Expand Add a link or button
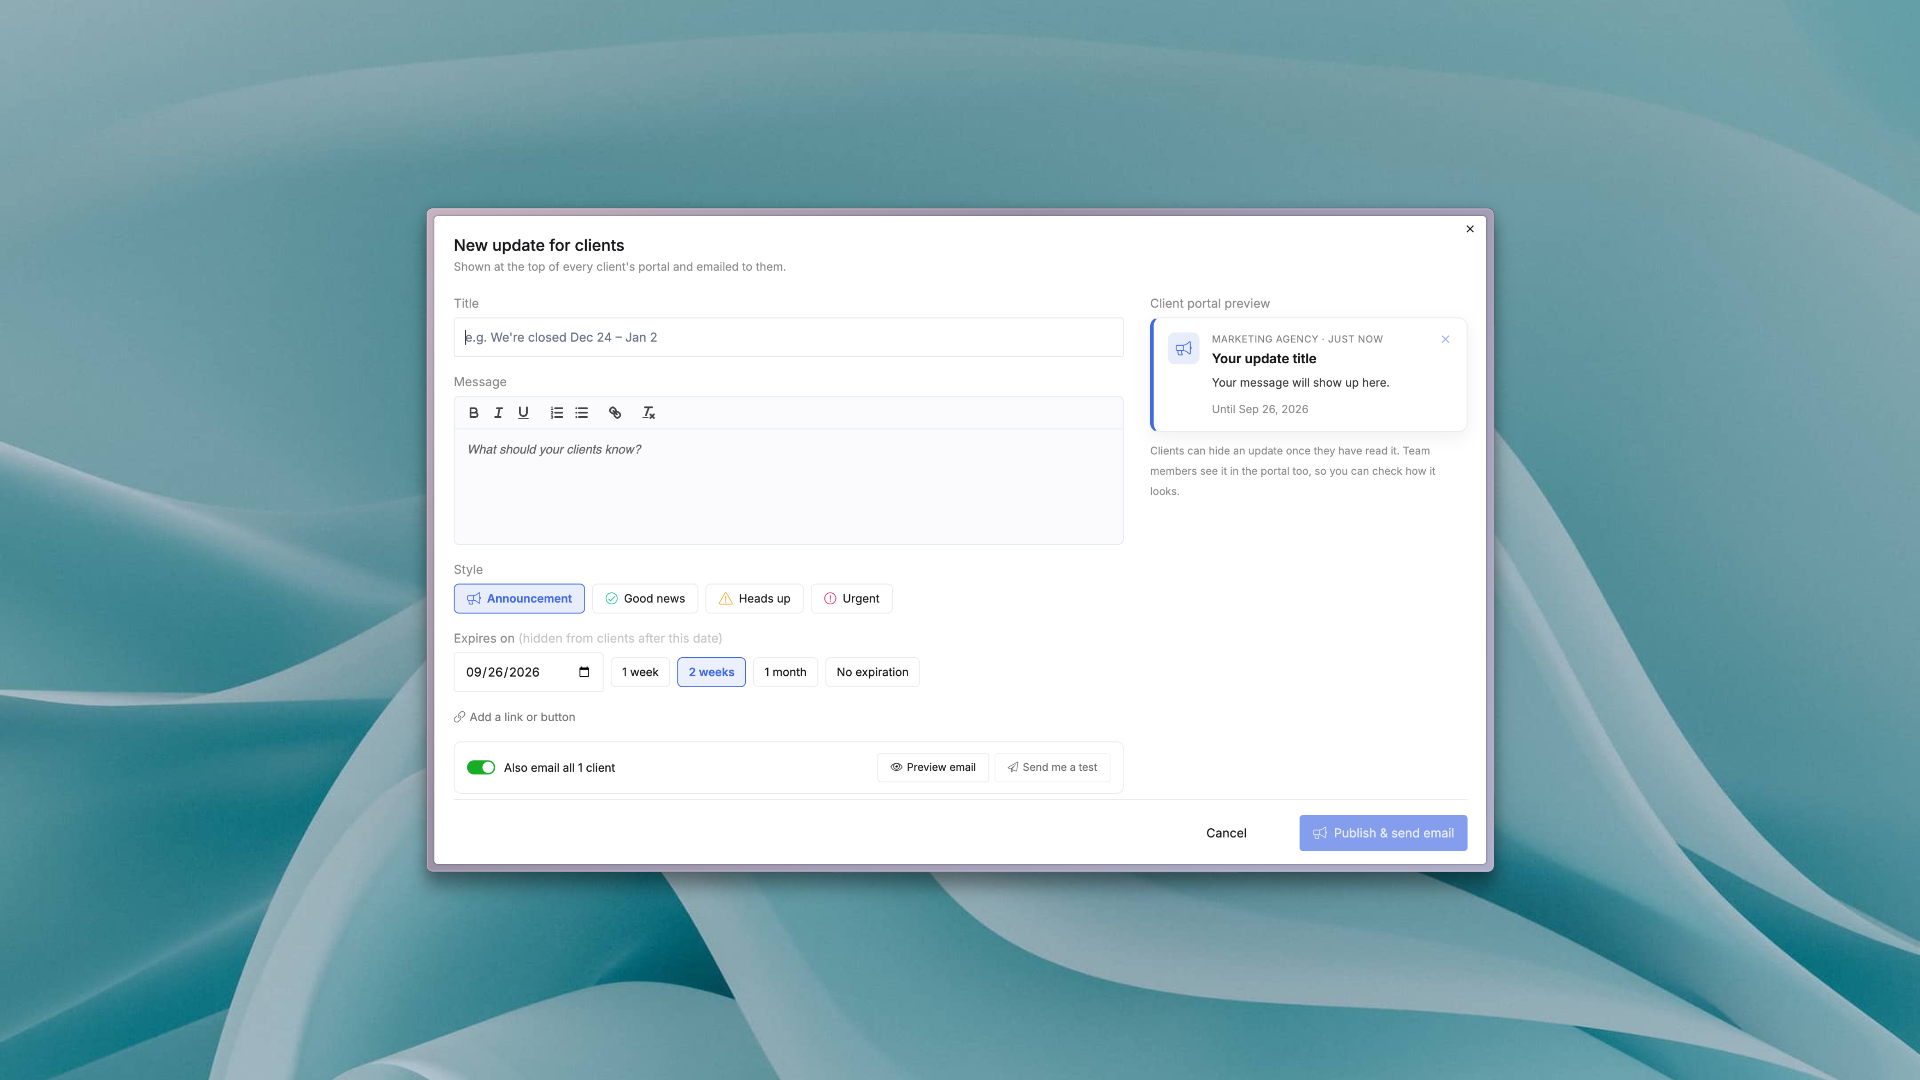 pyautogui.click(x=515, y=717)
